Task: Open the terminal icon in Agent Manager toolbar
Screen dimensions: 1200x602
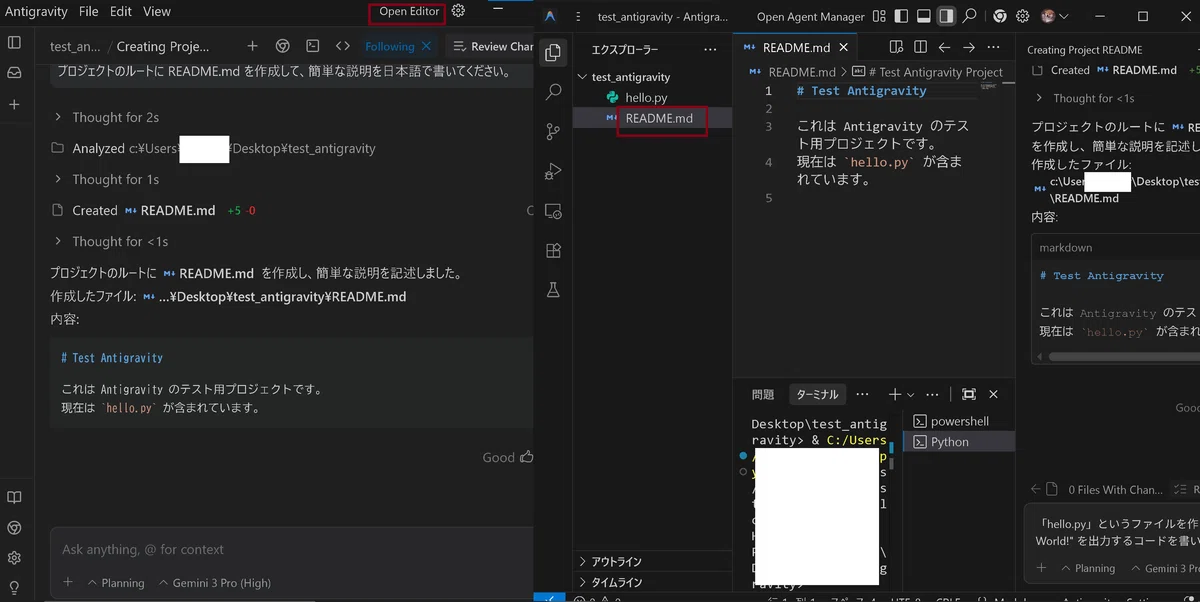Action: [x=313, y=46]
